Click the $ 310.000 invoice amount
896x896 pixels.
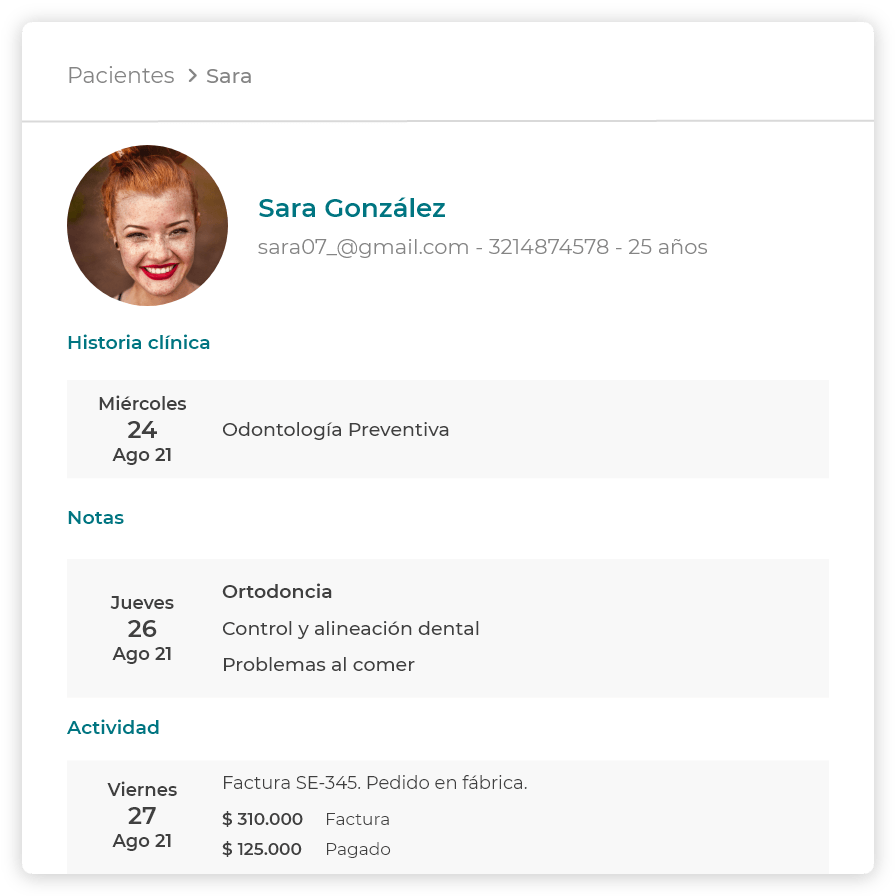pos(262,820)
